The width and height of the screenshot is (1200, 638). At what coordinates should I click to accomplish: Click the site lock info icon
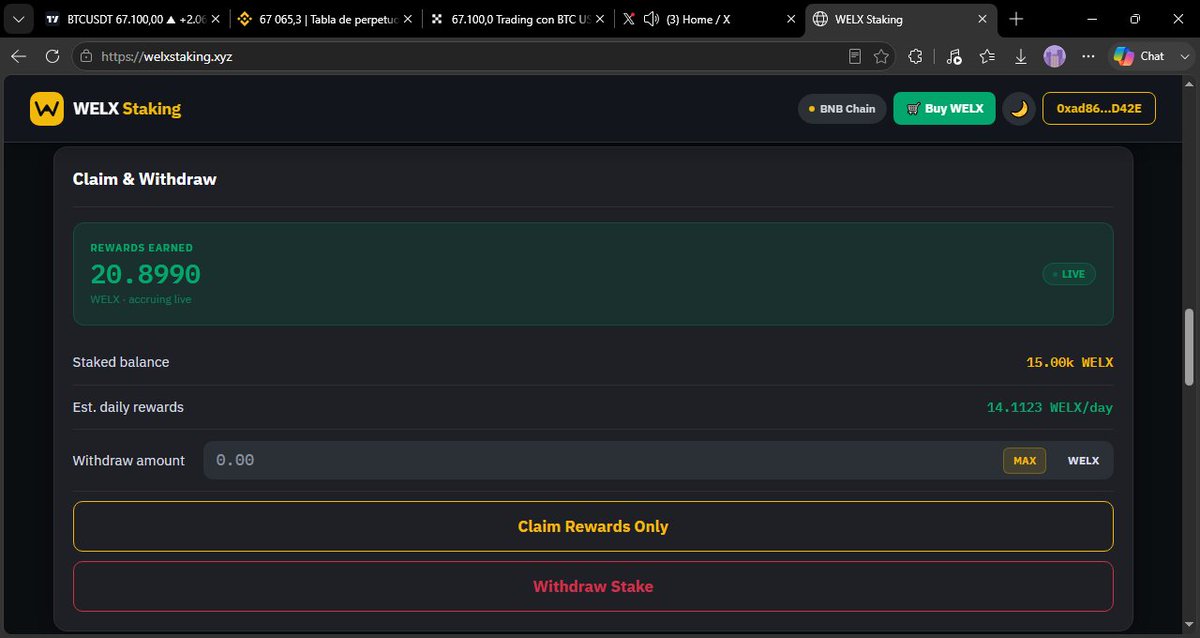pyautogui.click(x=86, y=57)
